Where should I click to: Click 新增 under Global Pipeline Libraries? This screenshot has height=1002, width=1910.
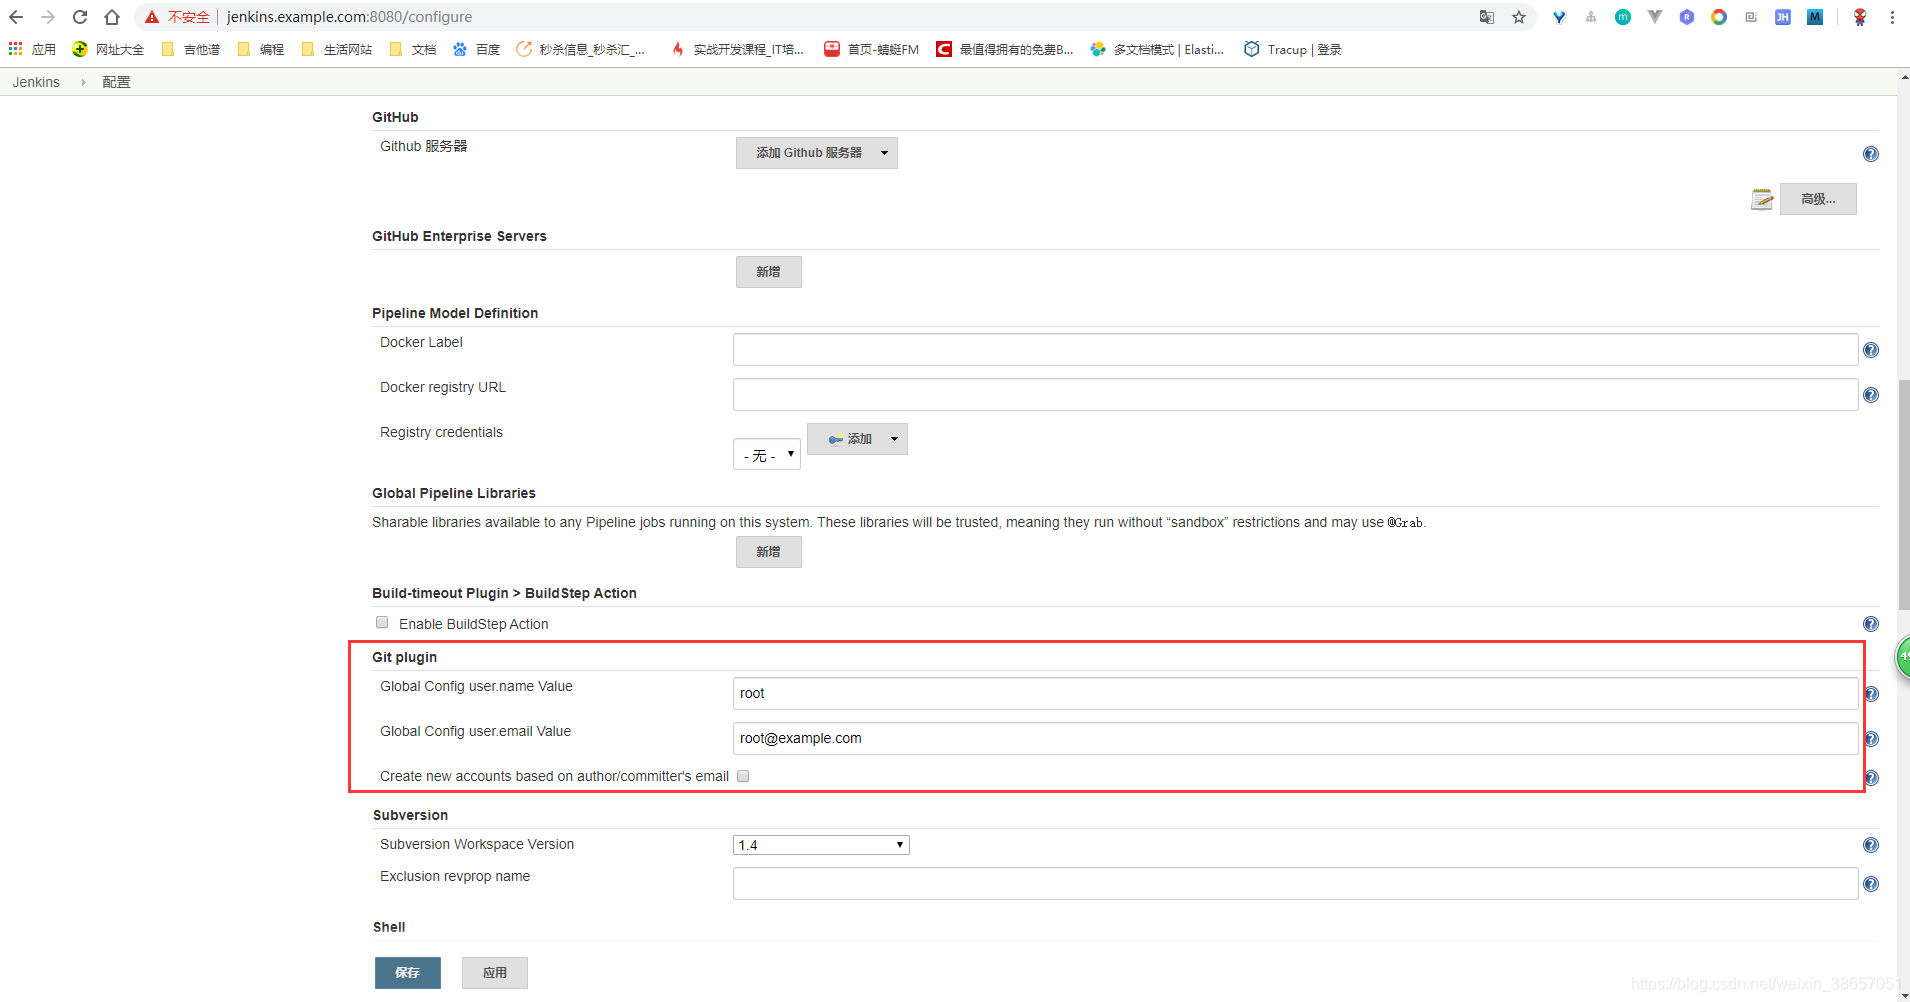click(x=768, y=552)
